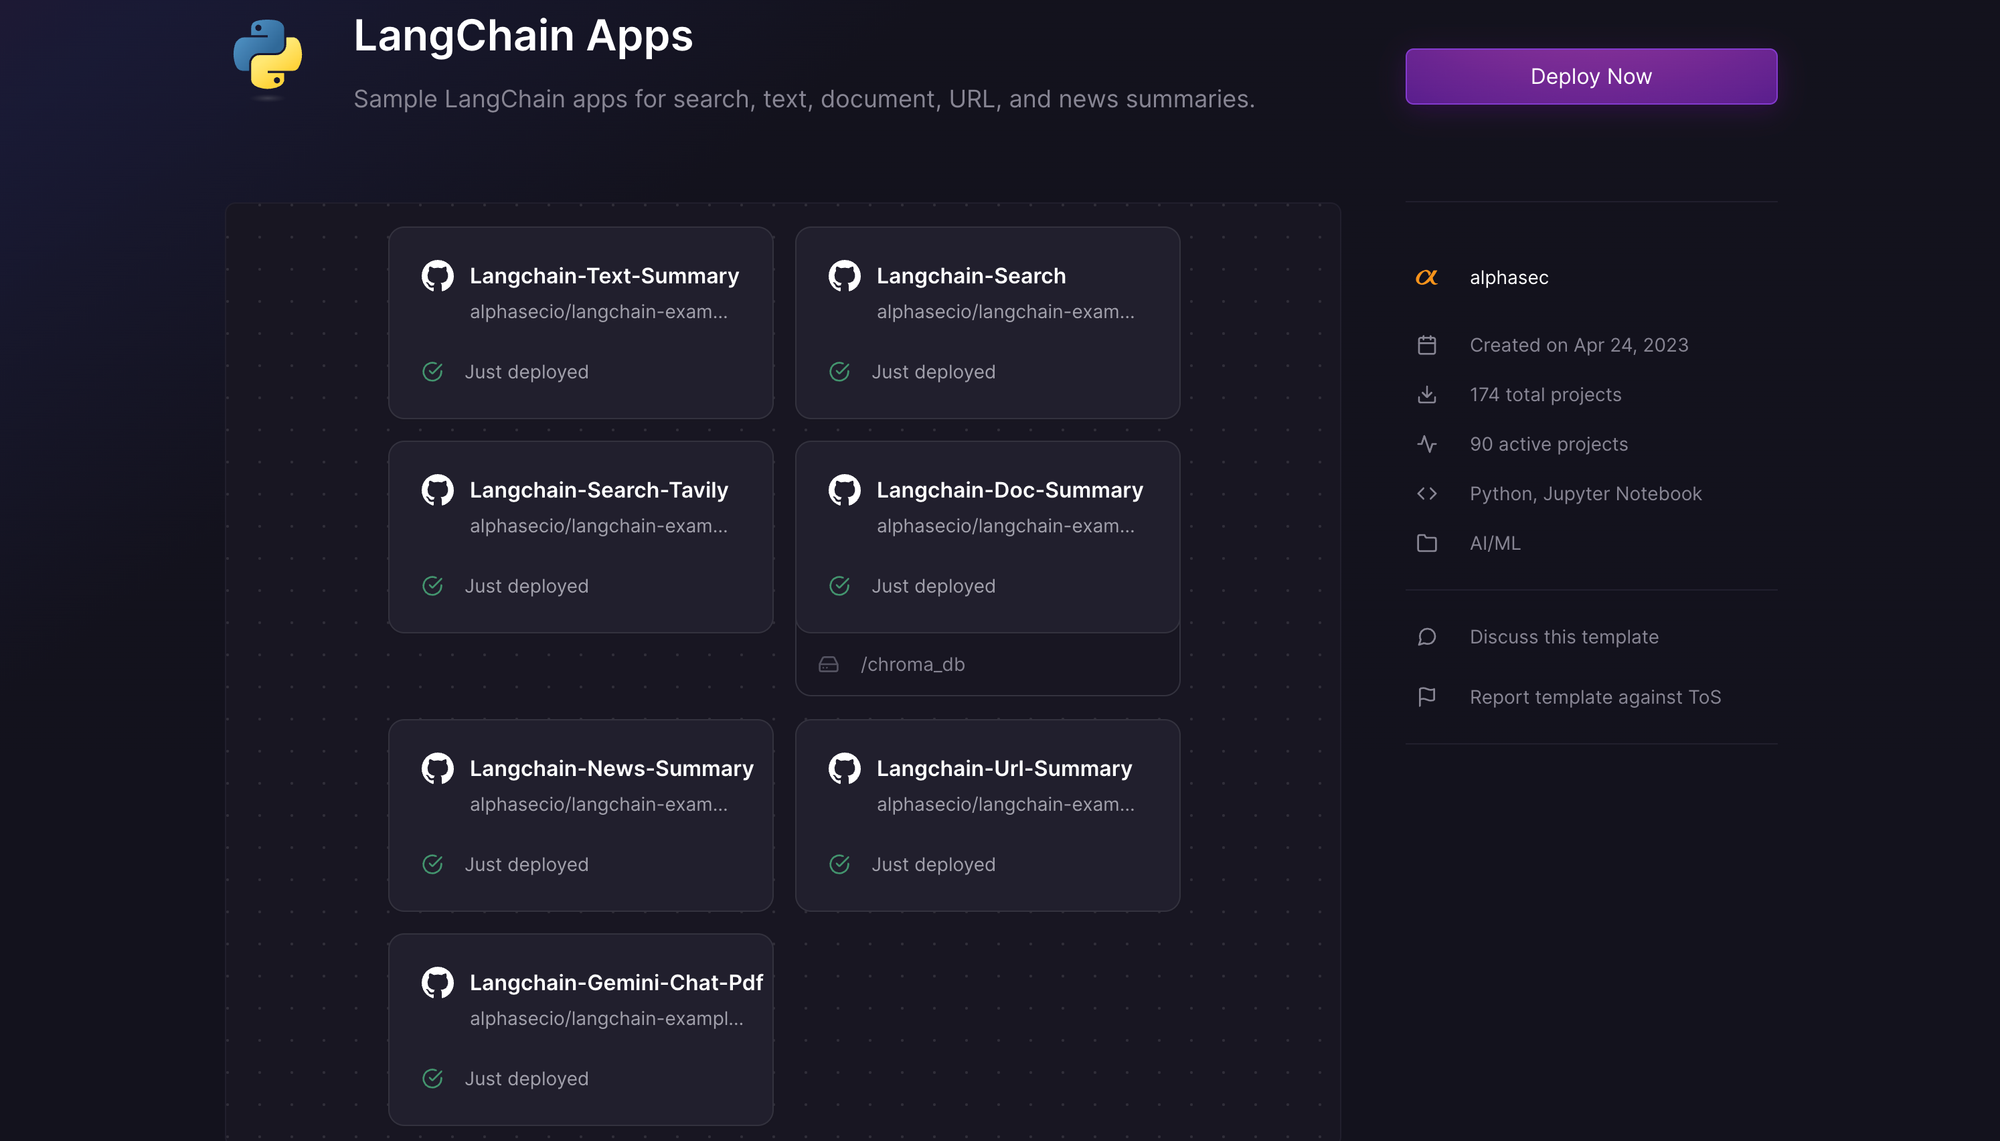This screenshot has width=2000, height=1141.
Task: Click the green check on Langchain-Search-Tavily card
Action: [x=433, y=586]
